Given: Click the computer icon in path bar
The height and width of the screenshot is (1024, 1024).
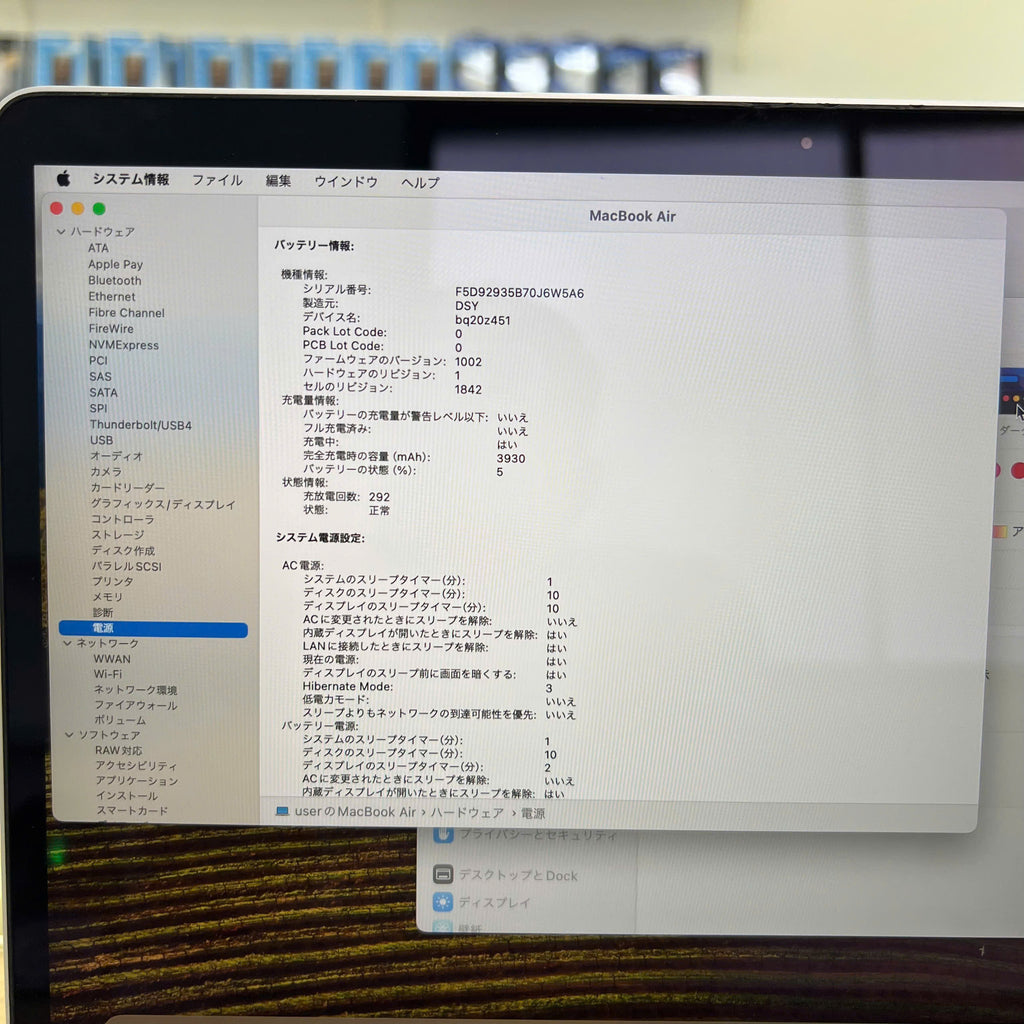Looking at the screenshot, I should click(282, 811).
